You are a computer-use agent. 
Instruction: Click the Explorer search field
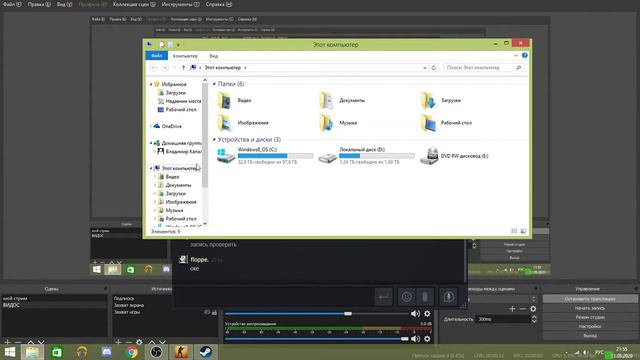tap(483, 68)
